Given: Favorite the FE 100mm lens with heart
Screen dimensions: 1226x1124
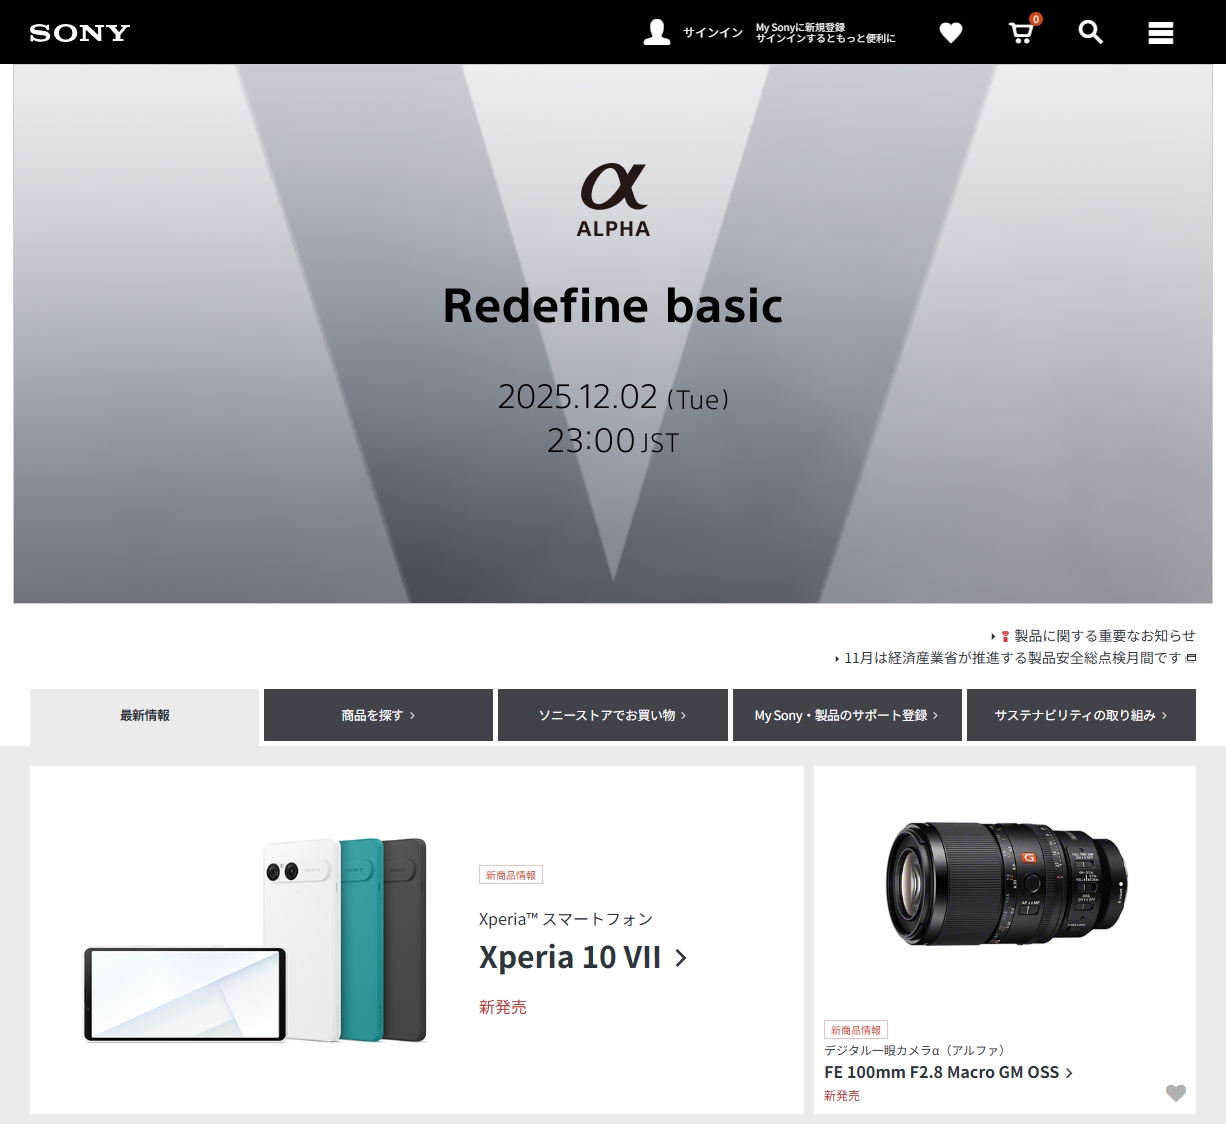Looking at the screenshot, I should click(x=1176, y=1093).
